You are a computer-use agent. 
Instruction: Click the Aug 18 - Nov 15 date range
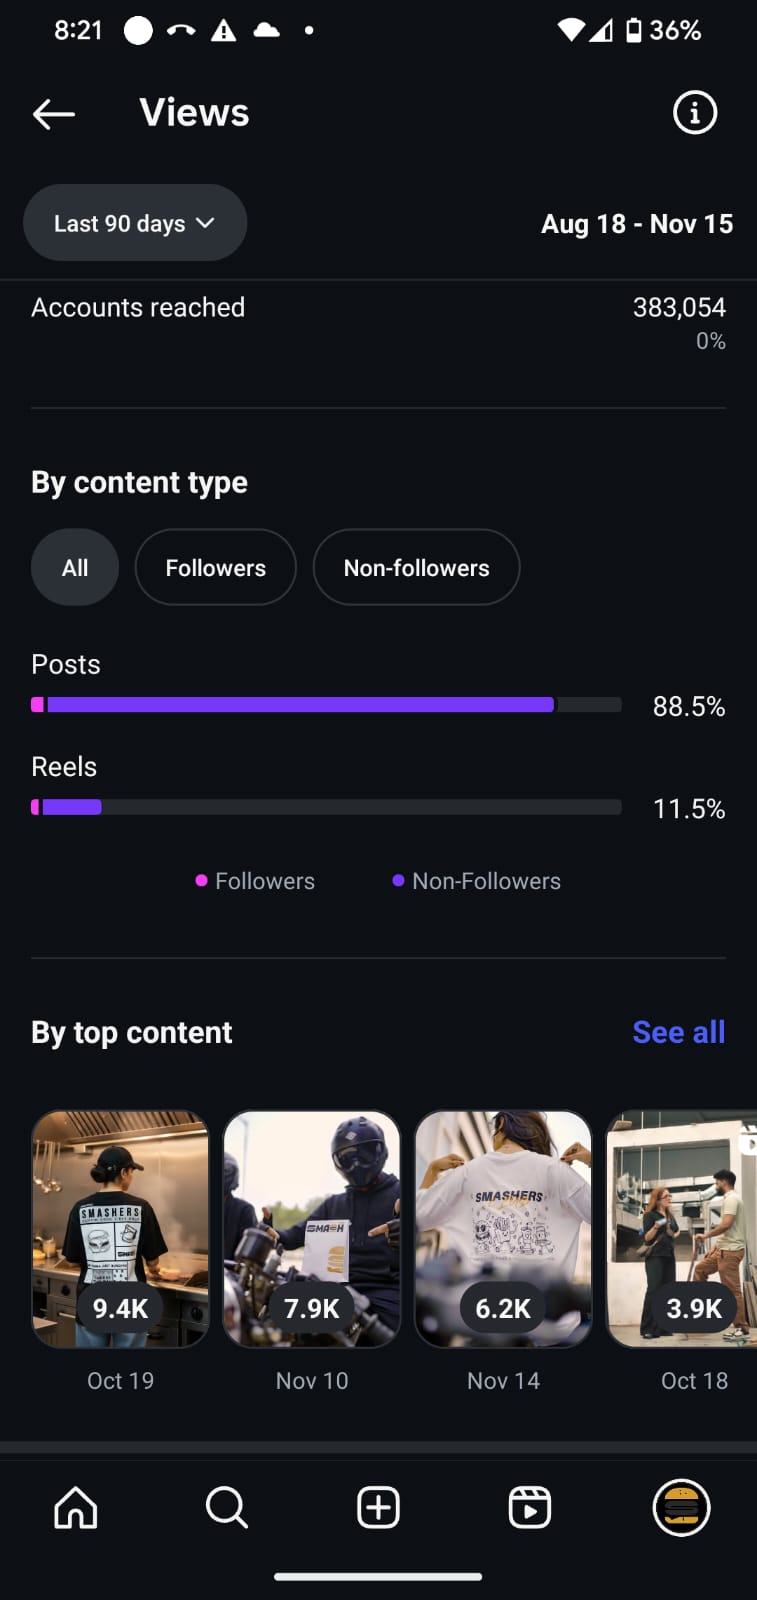click(636, 224)
